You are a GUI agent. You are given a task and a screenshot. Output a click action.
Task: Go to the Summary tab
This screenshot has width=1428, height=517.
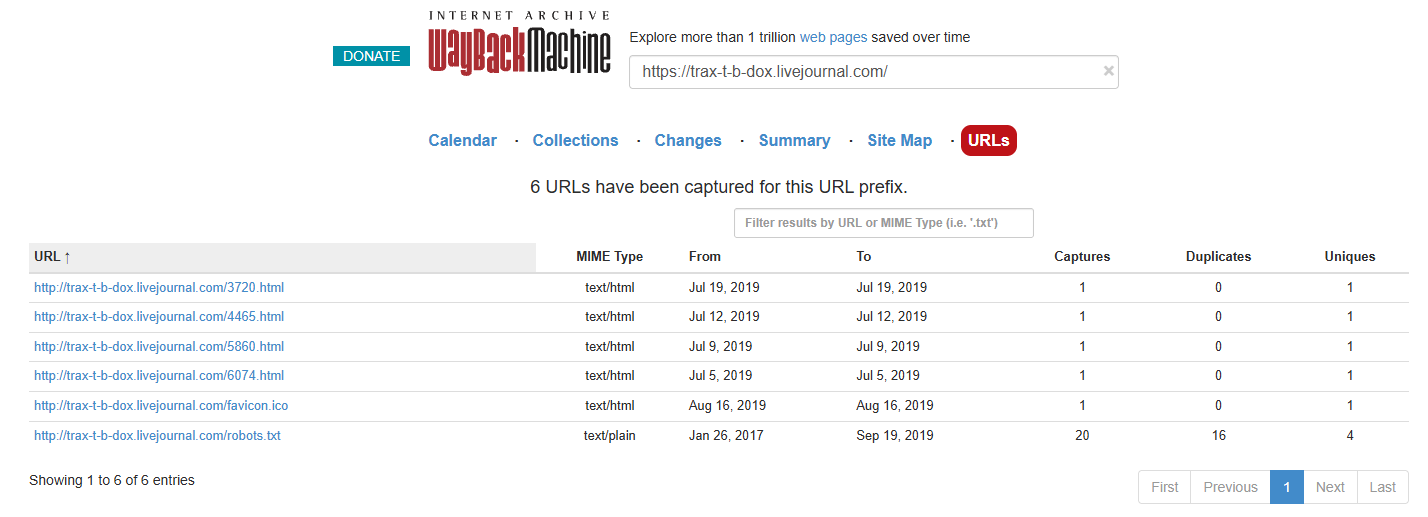click(x=794, y=141)
